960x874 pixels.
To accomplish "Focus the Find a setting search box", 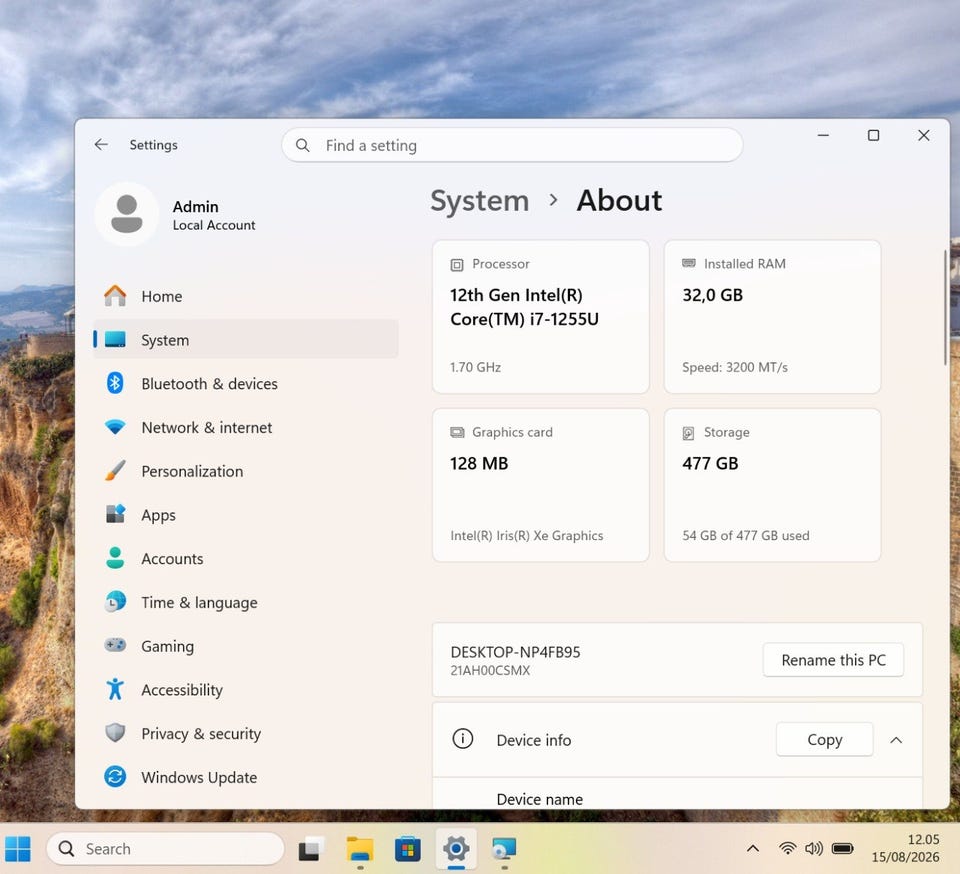I will point(512,145).
